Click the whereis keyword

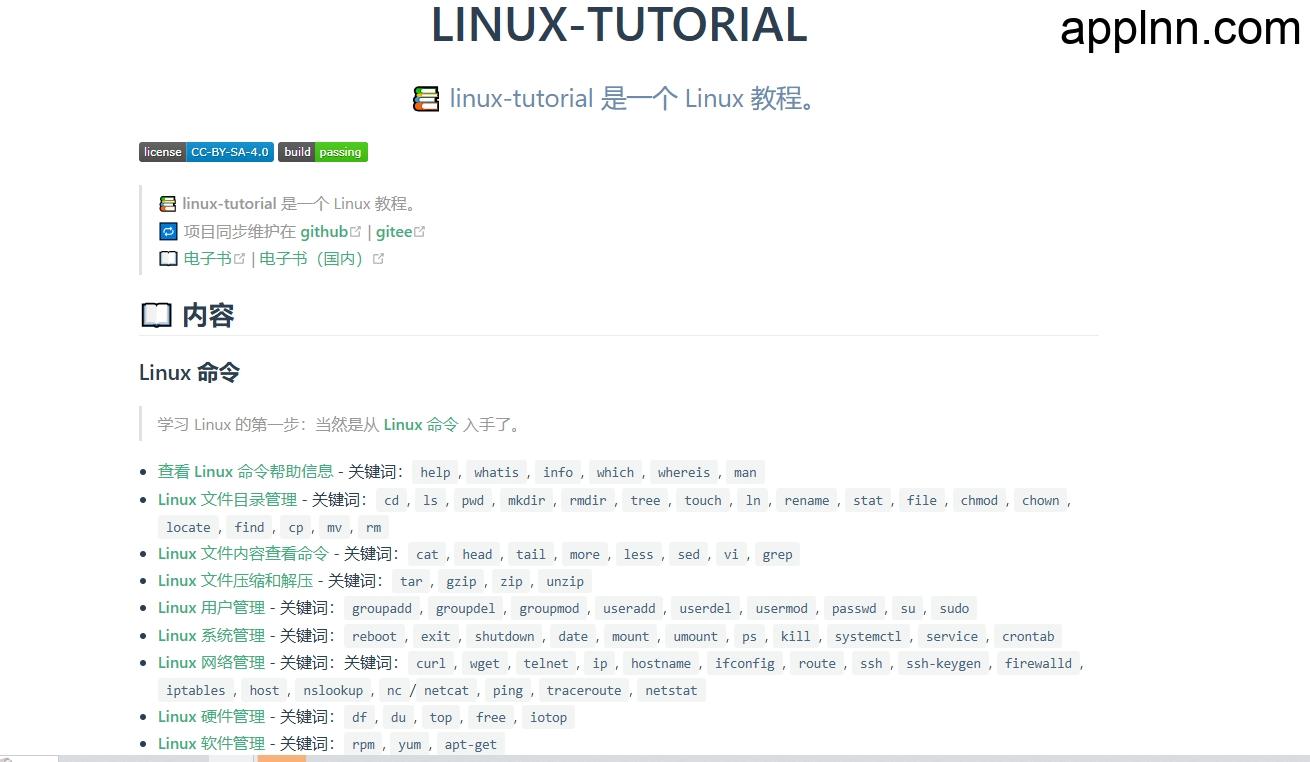coord(684,472)
